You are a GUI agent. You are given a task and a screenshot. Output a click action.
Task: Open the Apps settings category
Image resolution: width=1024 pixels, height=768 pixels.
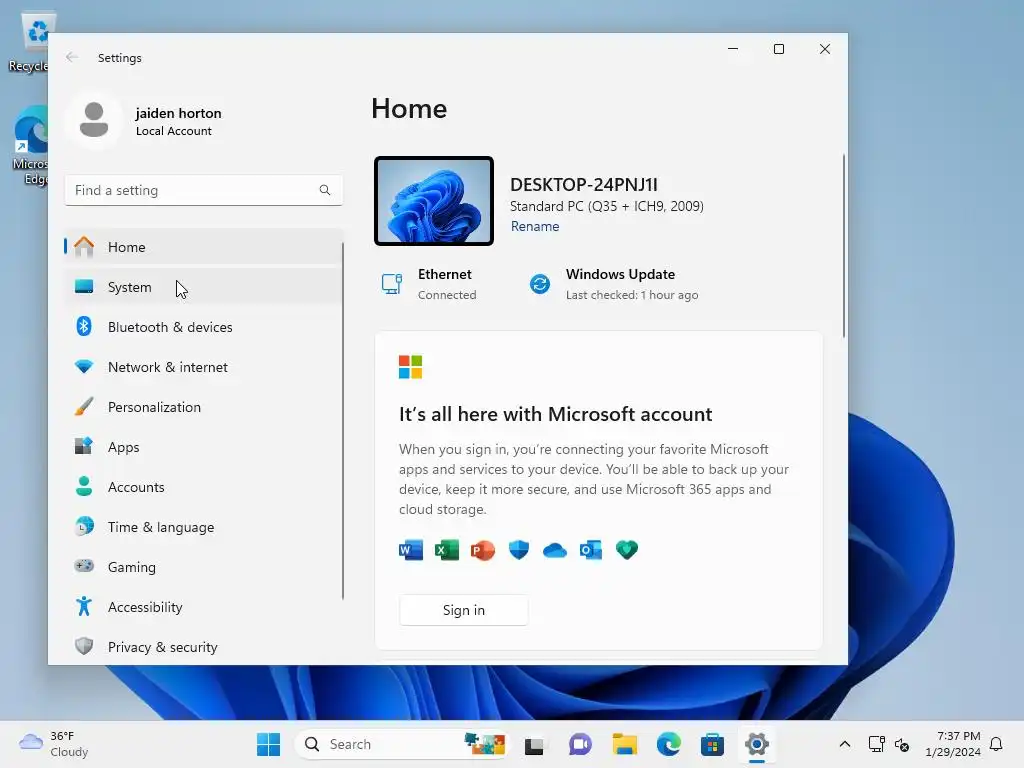tap(203, 447)
